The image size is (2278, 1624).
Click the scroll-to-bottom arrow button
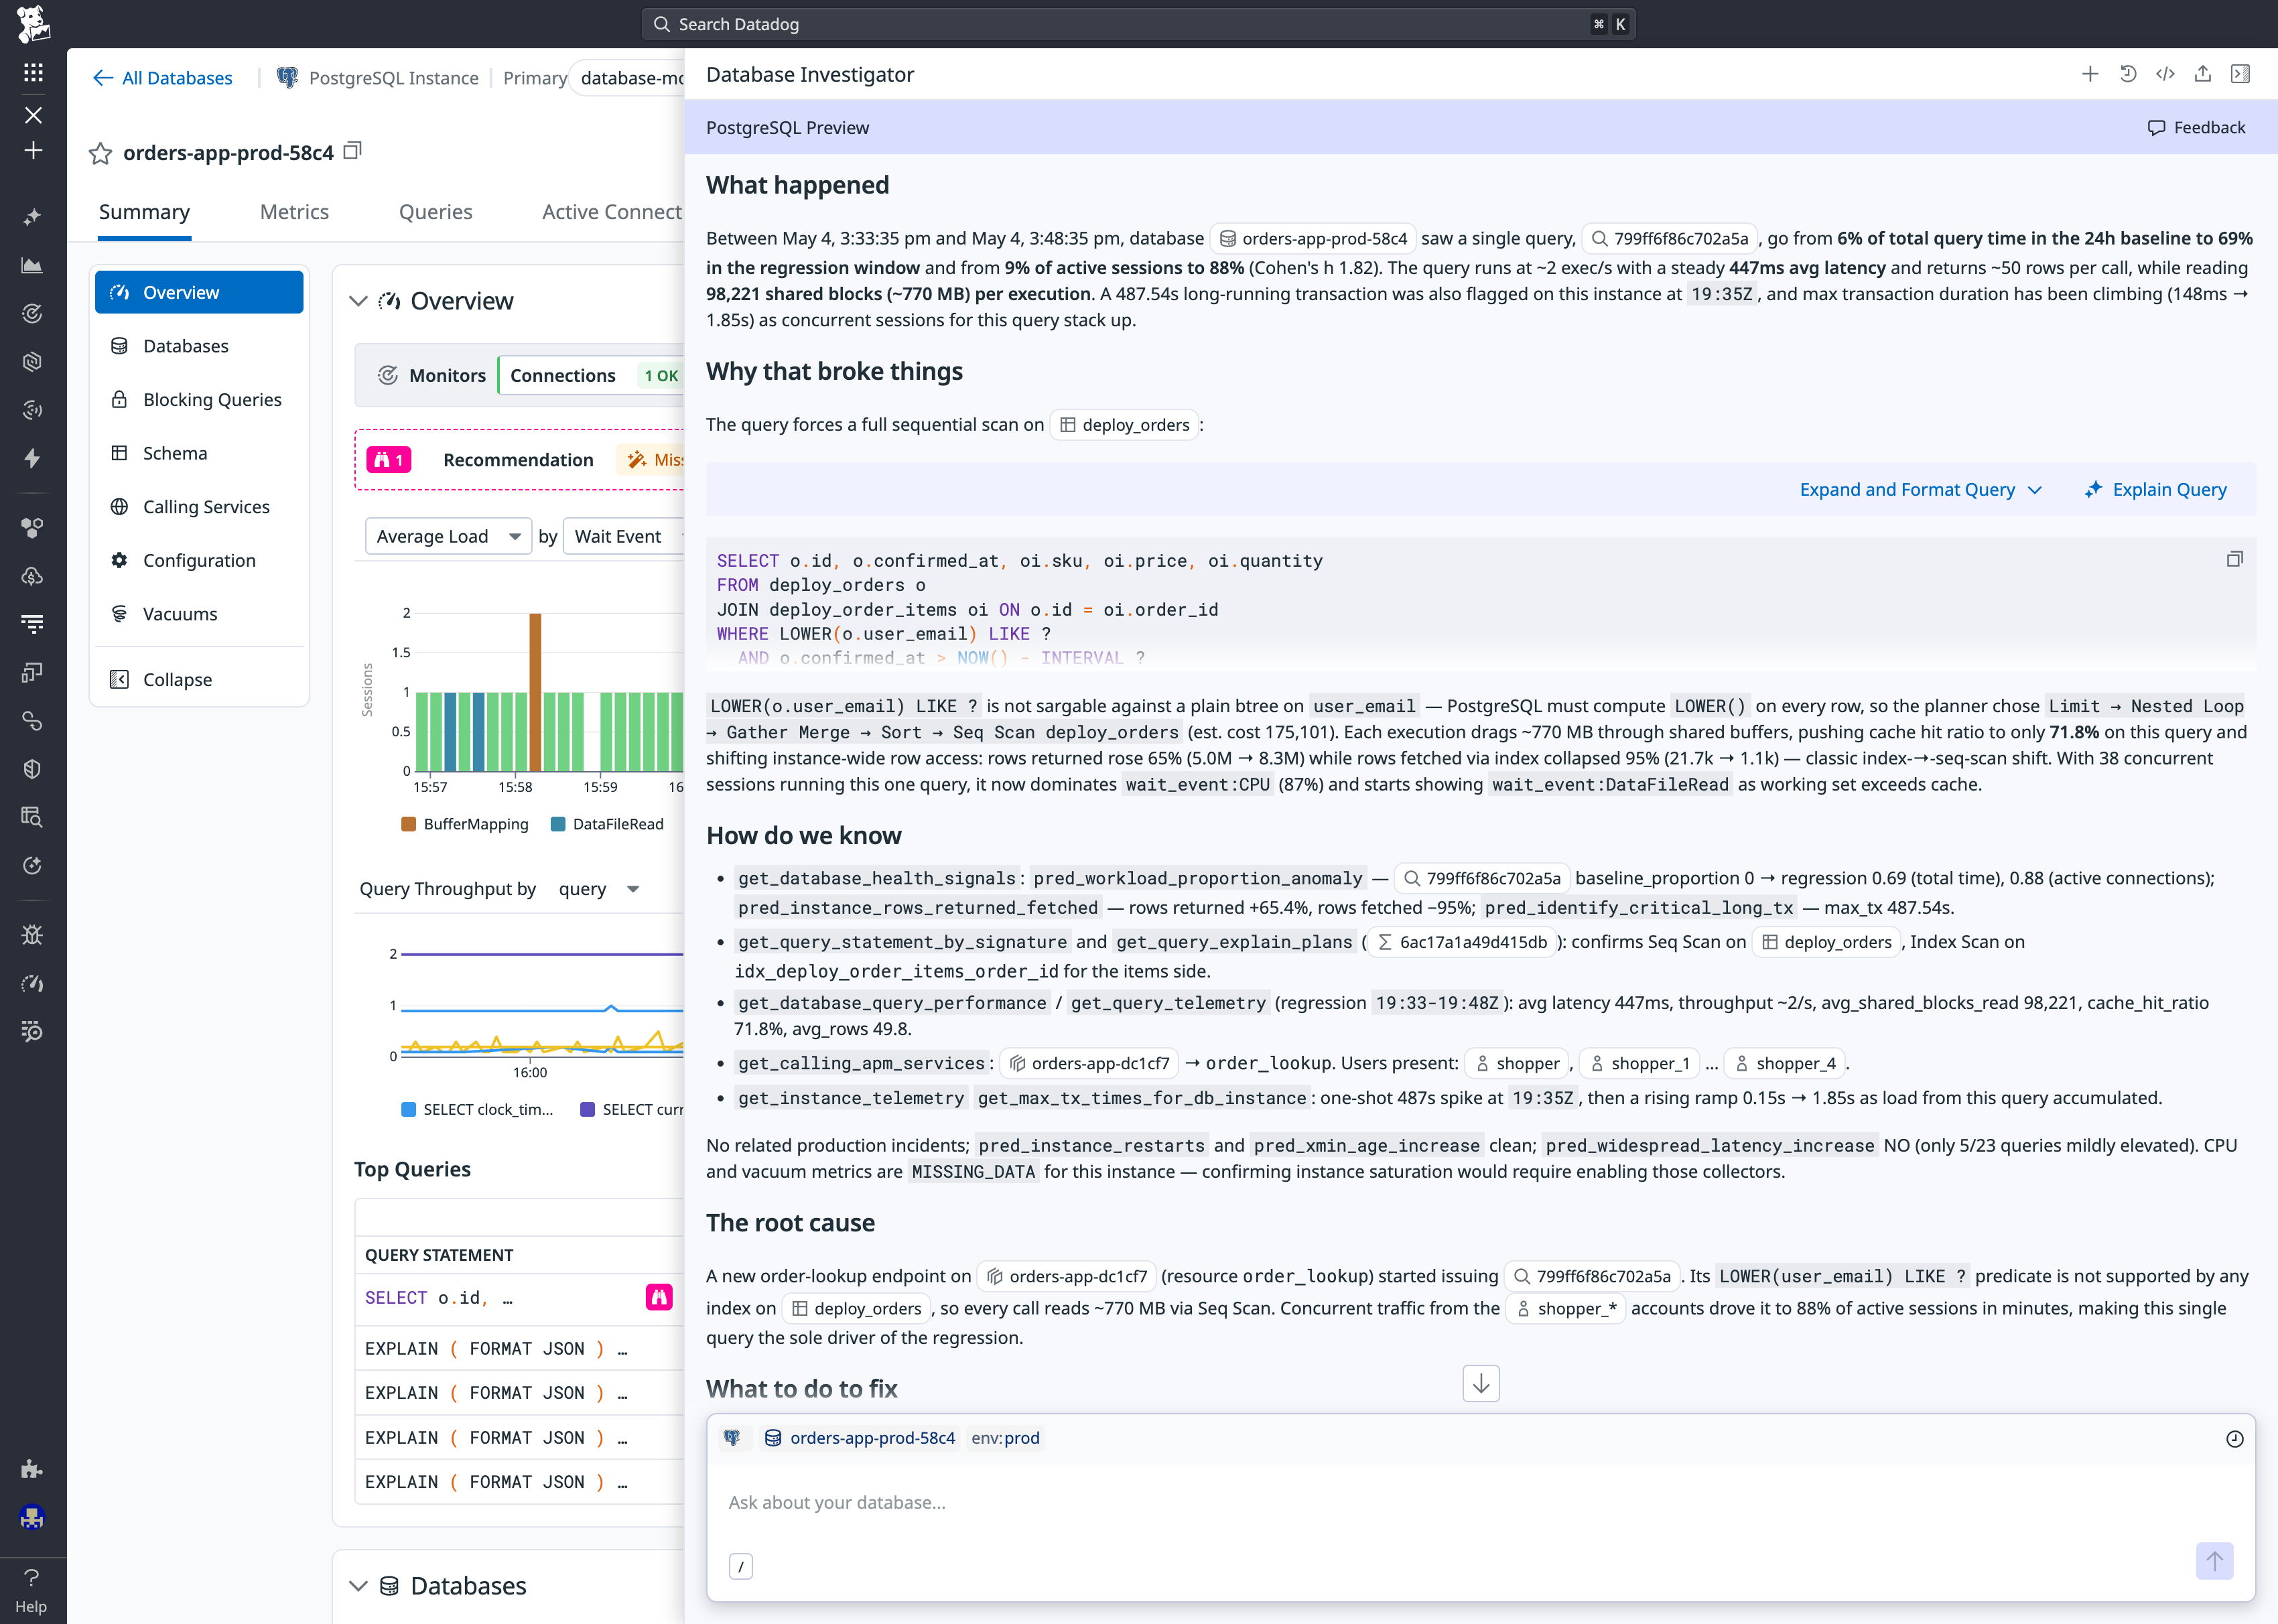[x=1481, y=1383]
